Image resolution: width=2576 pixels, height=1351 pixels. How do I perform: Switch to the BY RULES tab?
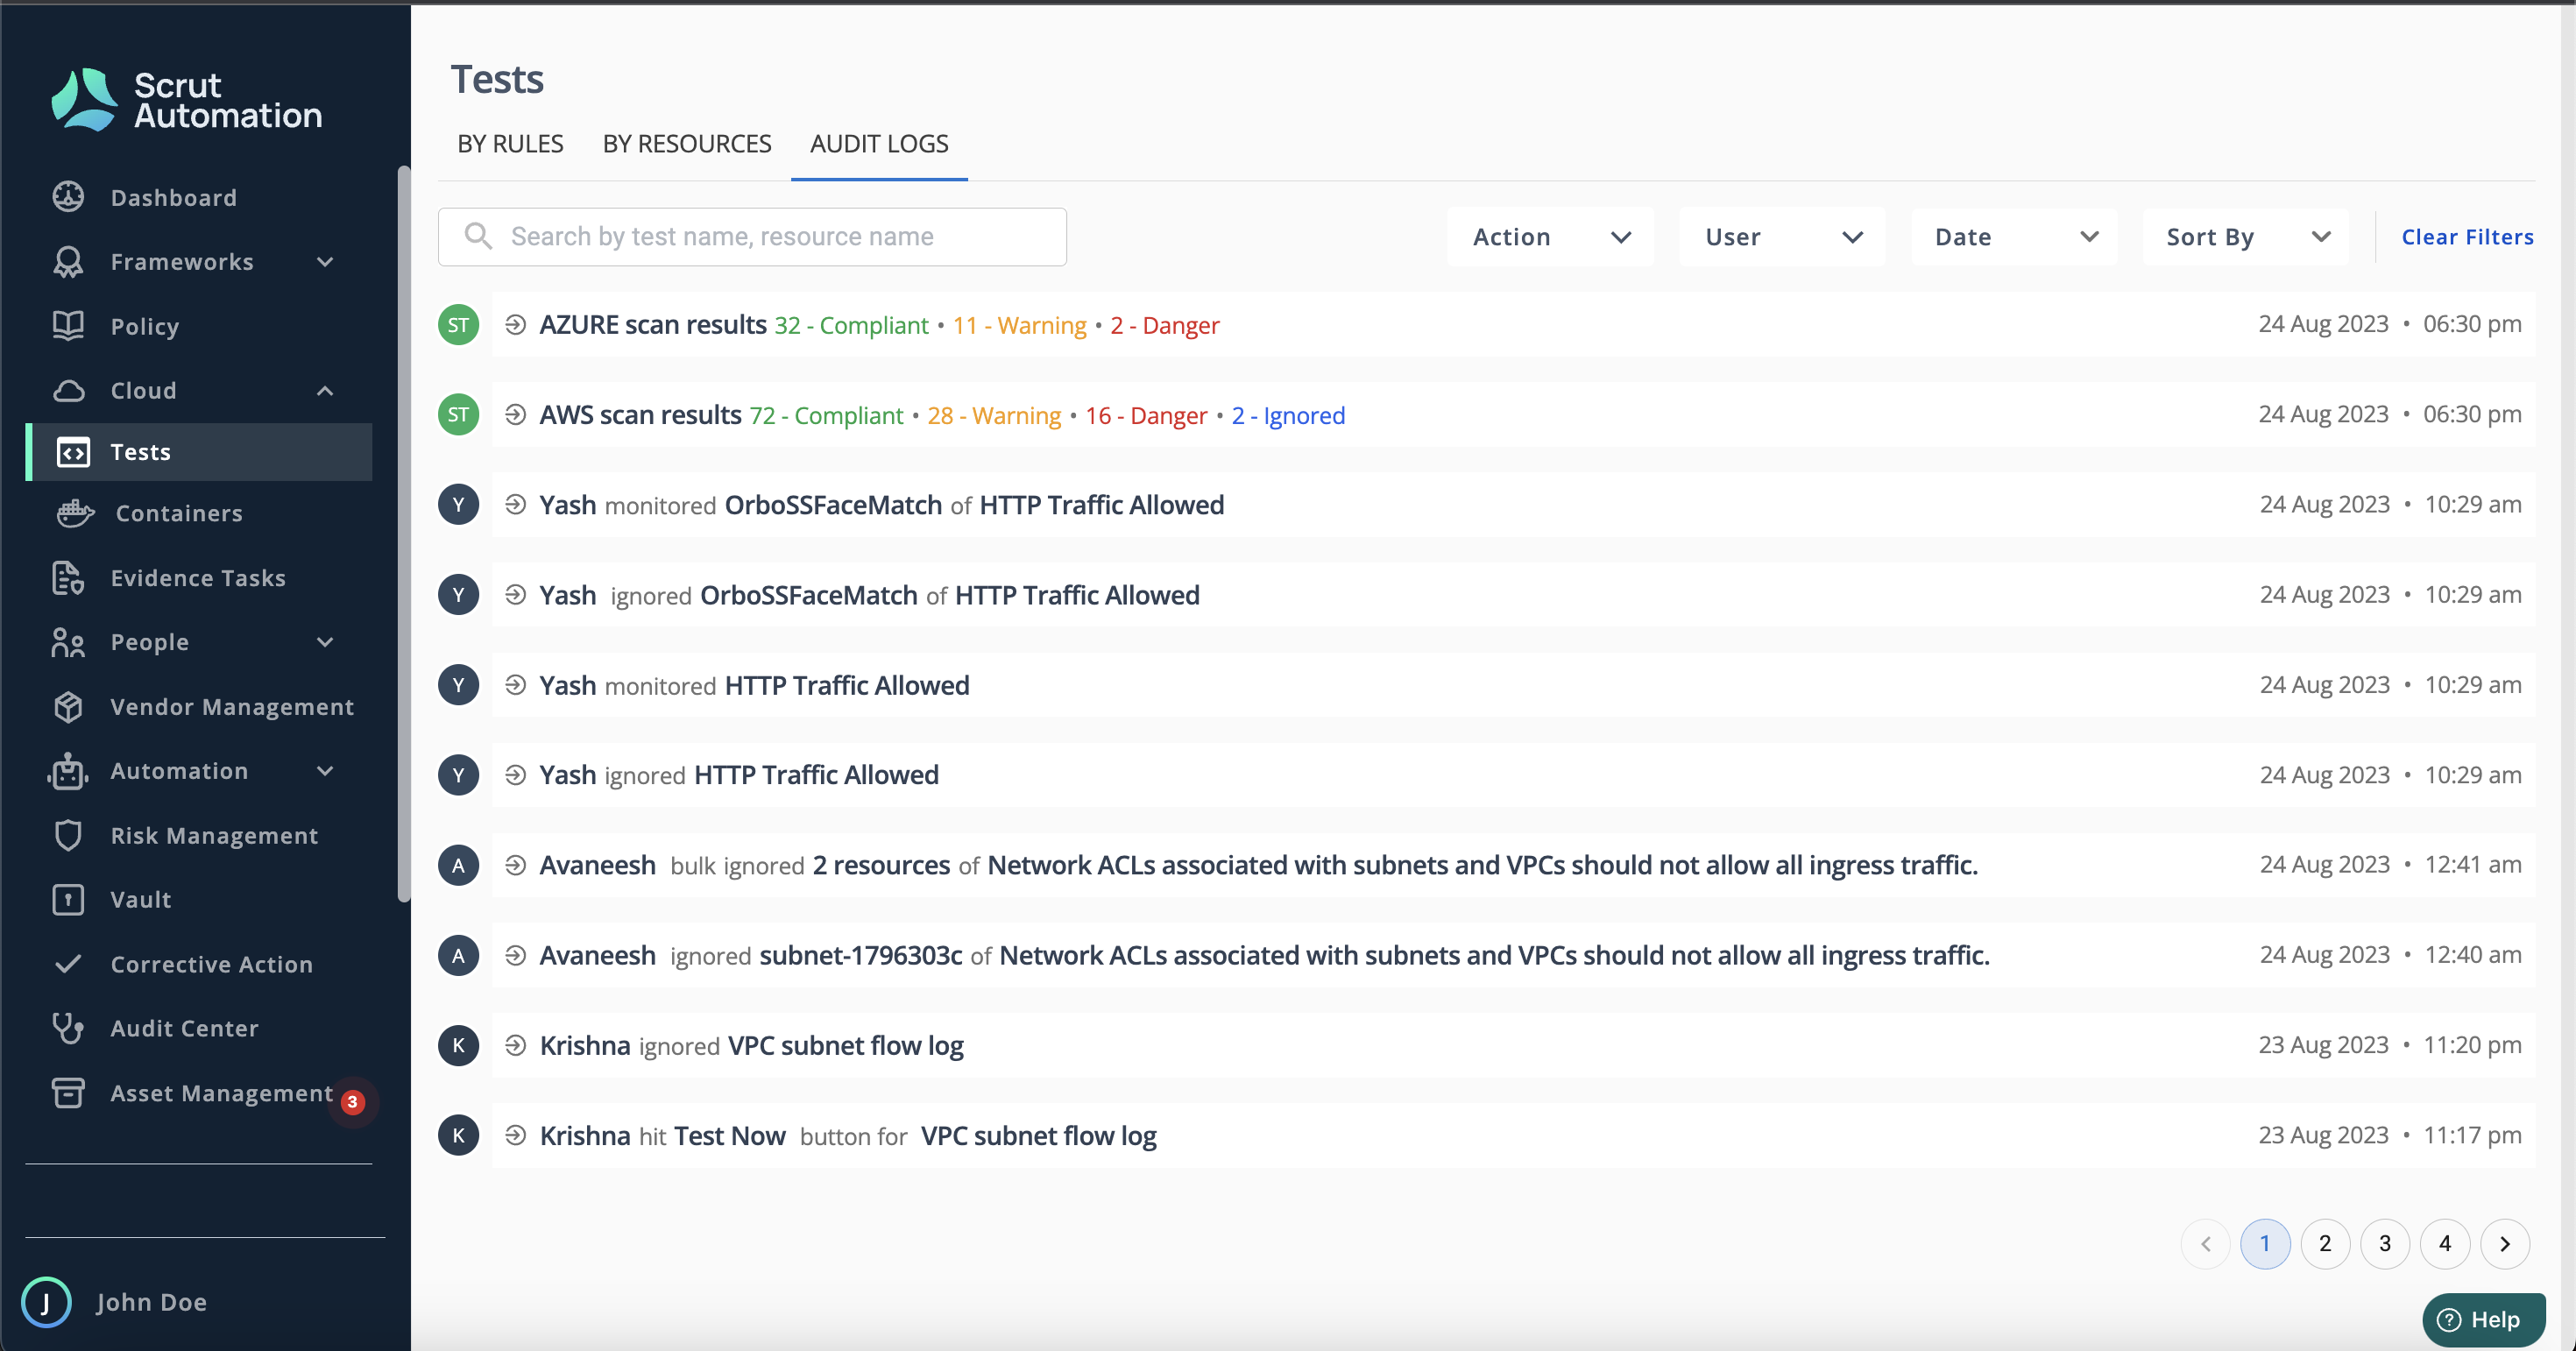(510, 144)
